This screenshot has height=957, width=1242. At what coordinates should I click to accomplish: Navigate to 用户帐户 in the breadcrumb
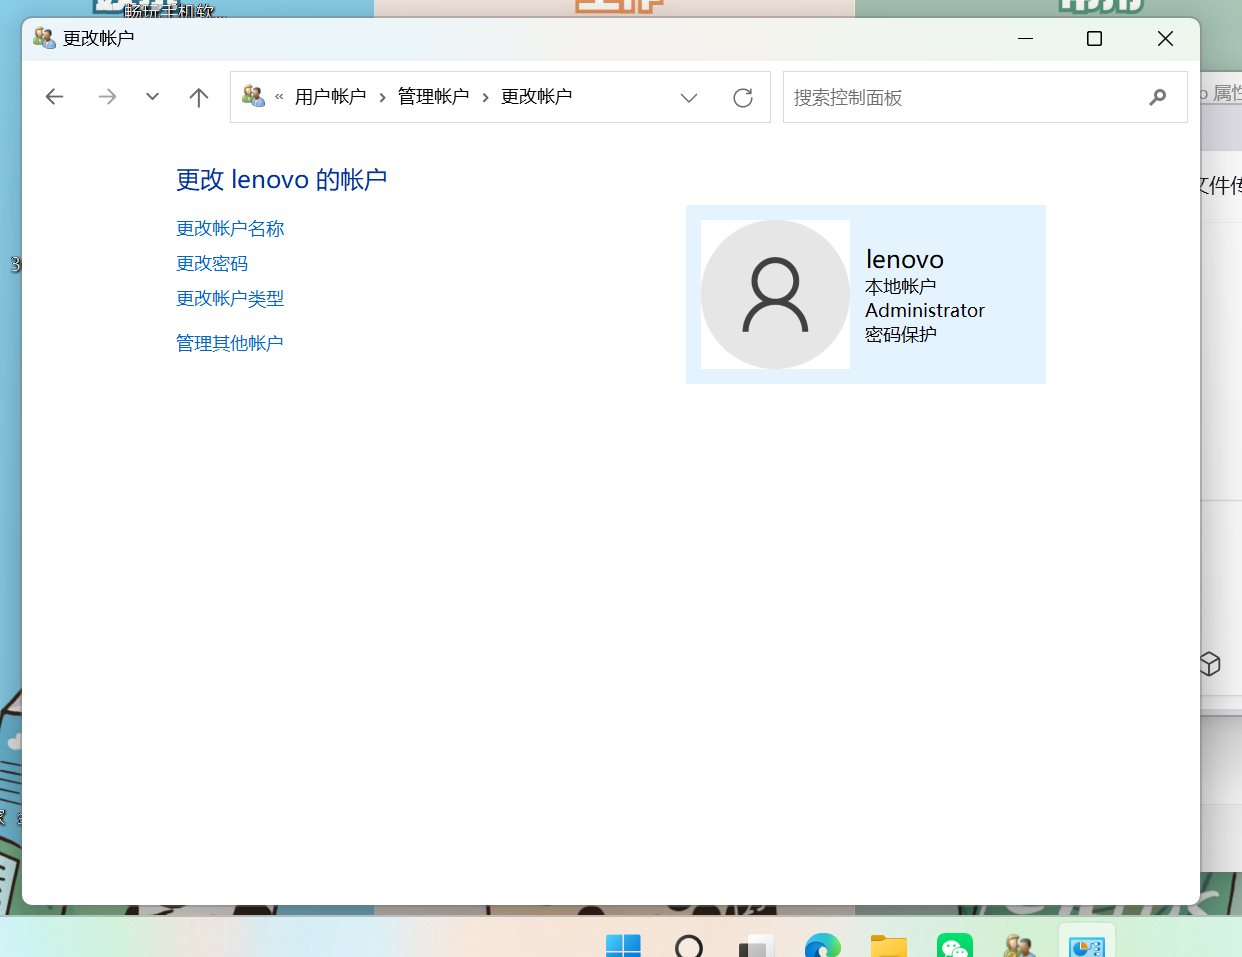(x=330, y=97)
